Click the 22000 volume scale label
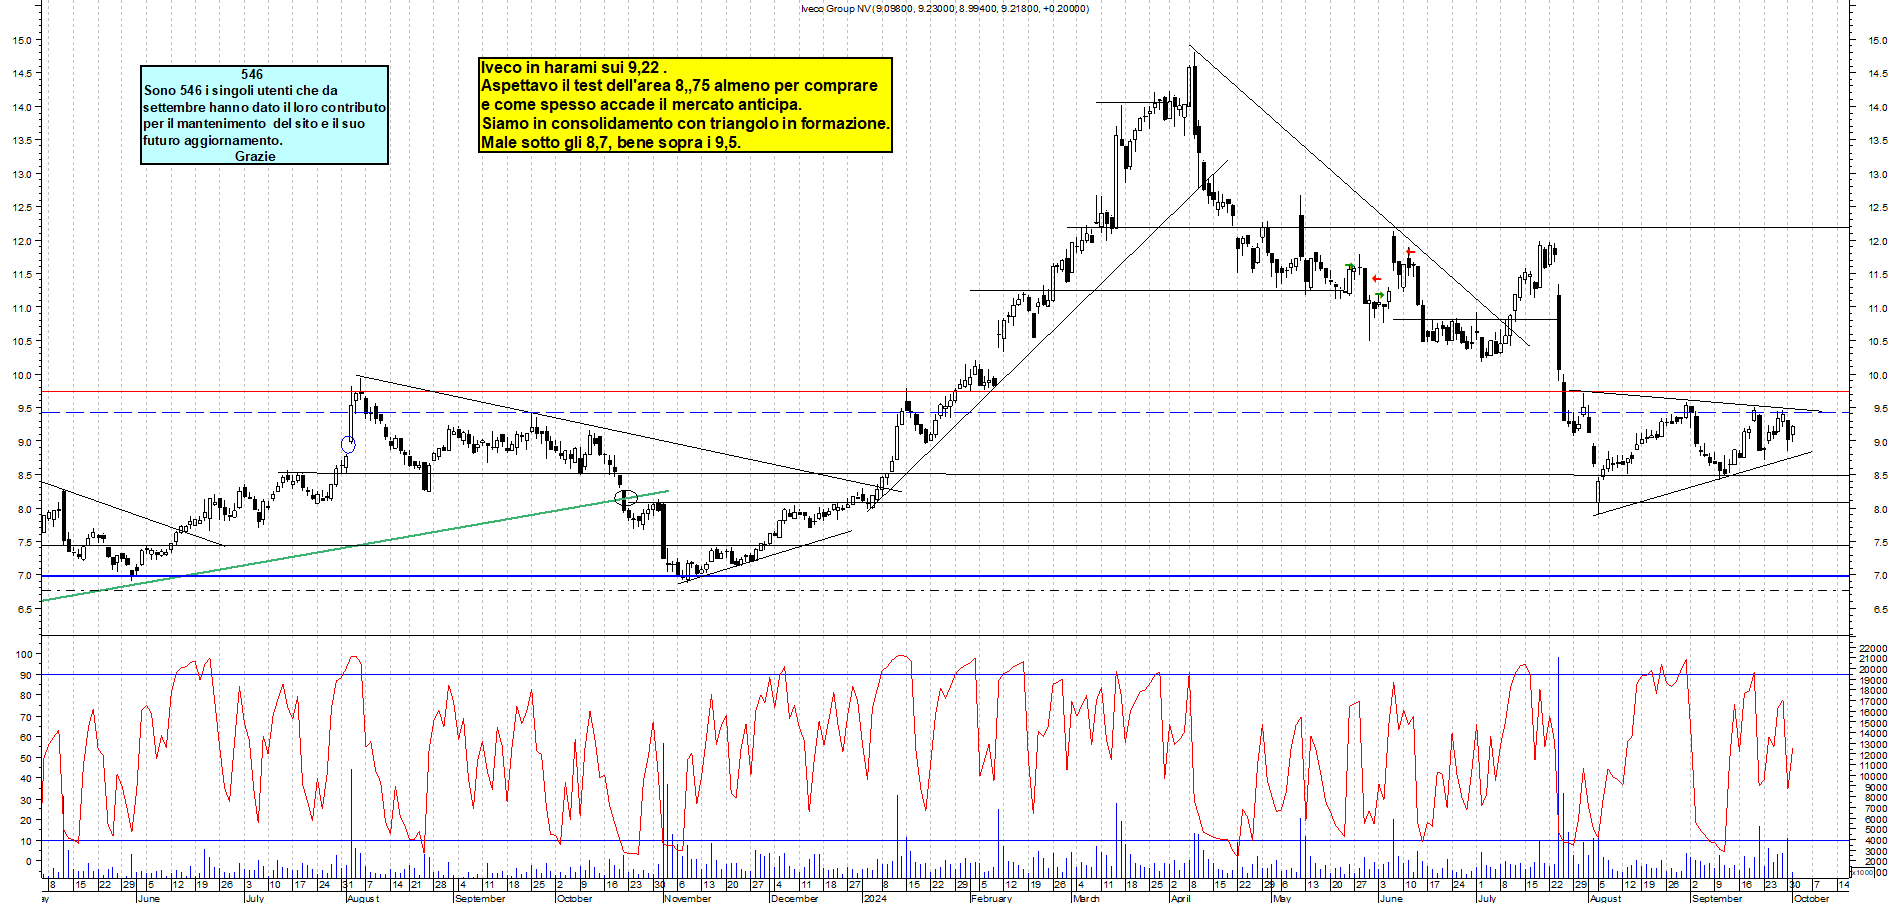This screenshot has height=903, width=1890. [x=1873, y=648]
